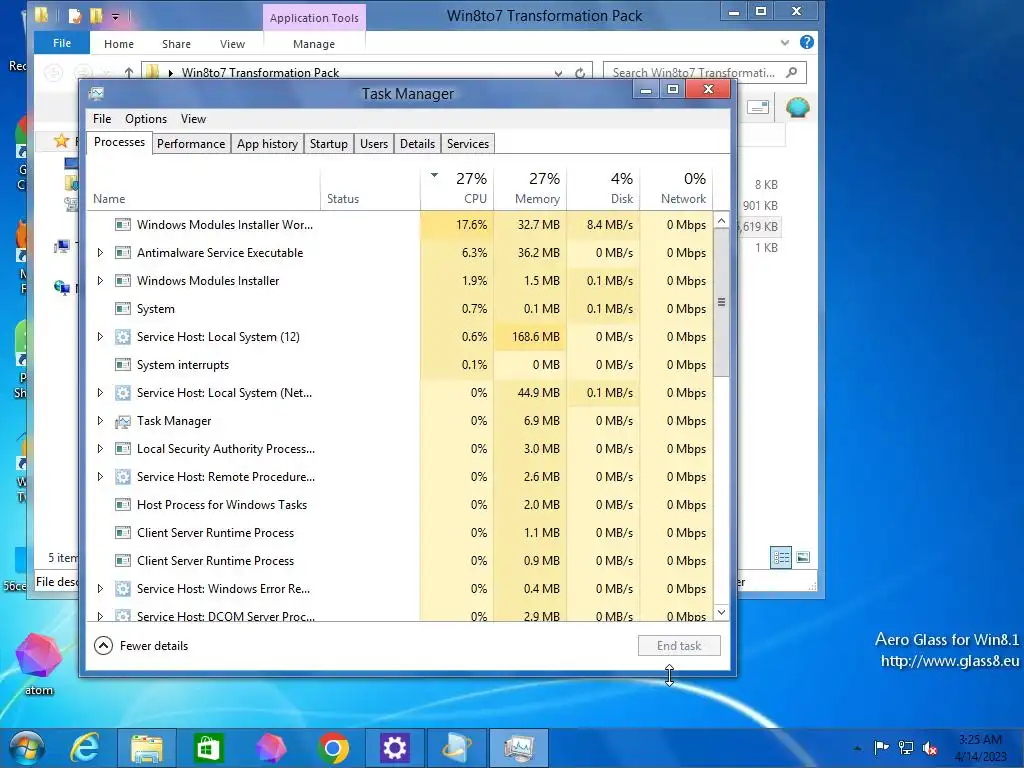Click the Task Manager taskbar icon

[519, 748]
